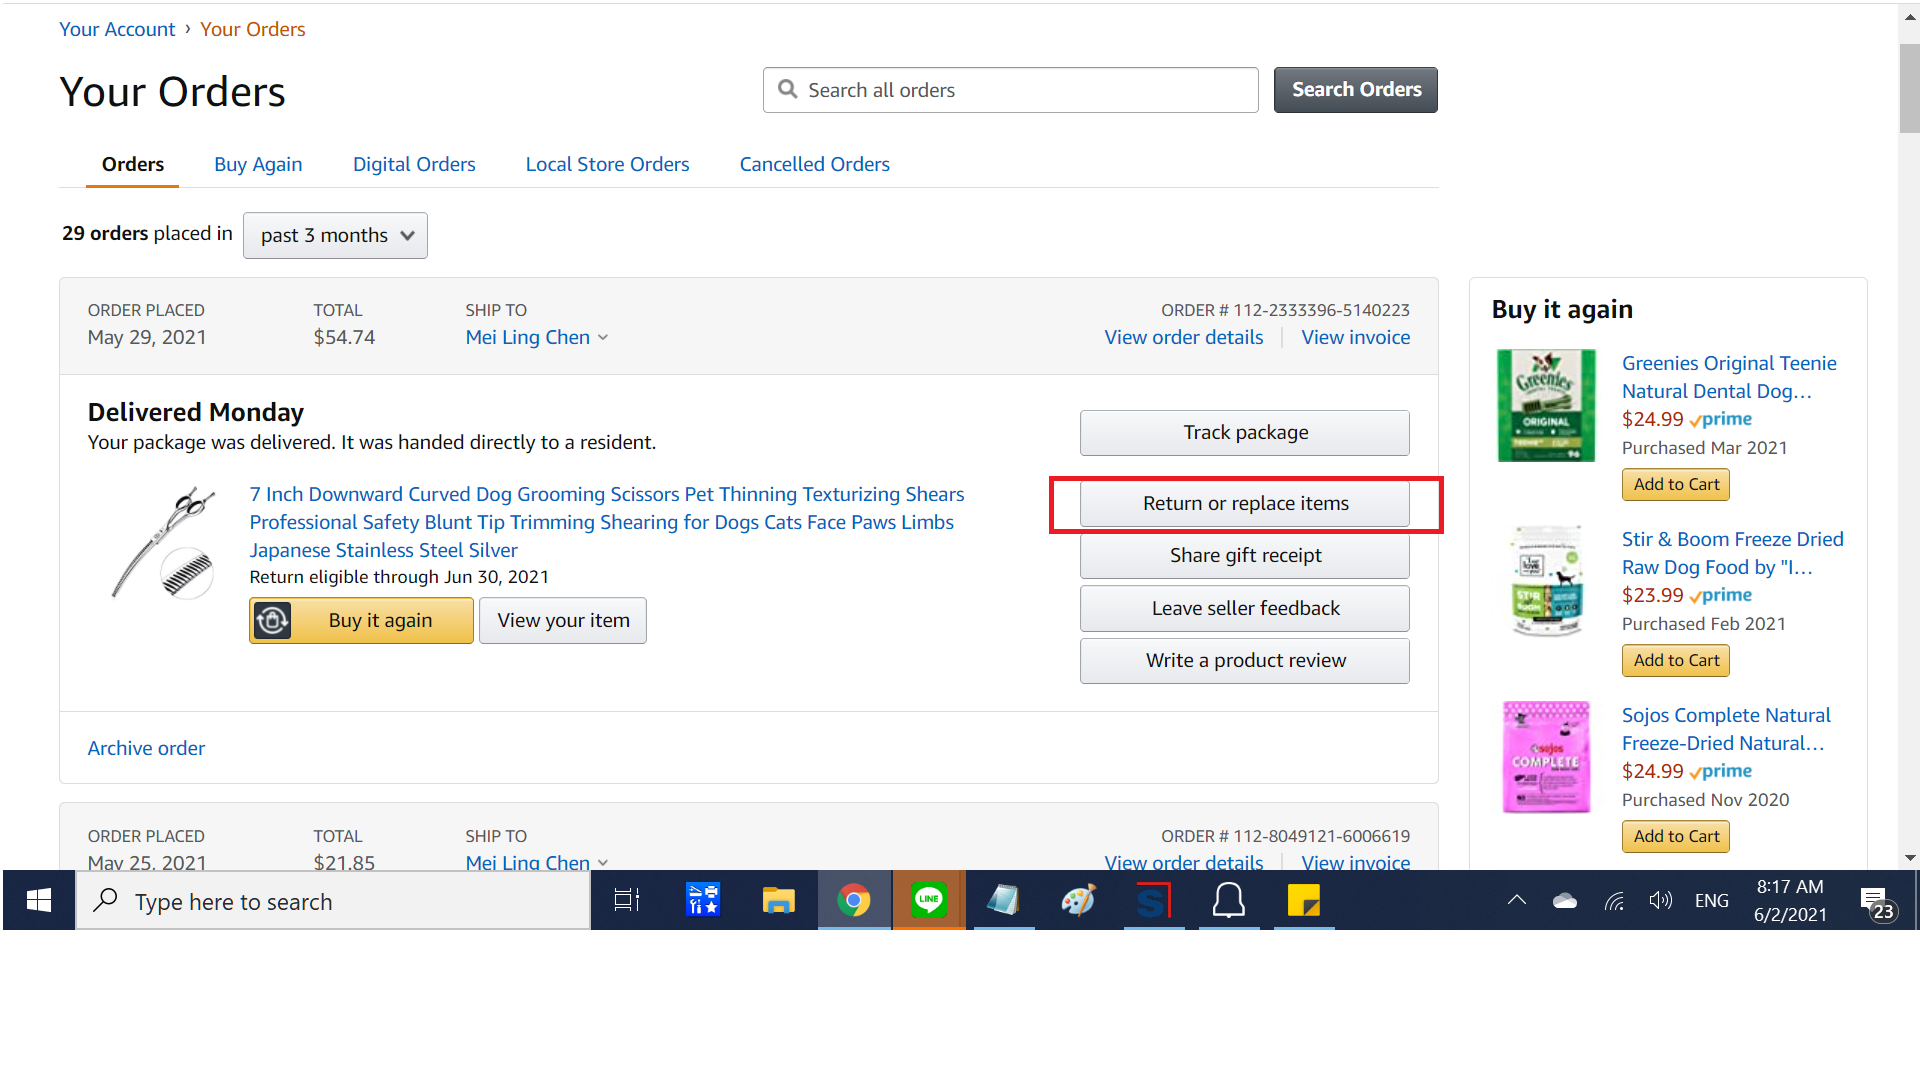Click the search magnifier icon in orders search box
Image resolution: width=1920 pixels, height=1080 pixels.
pyautogui.click(x=788, y=90)
